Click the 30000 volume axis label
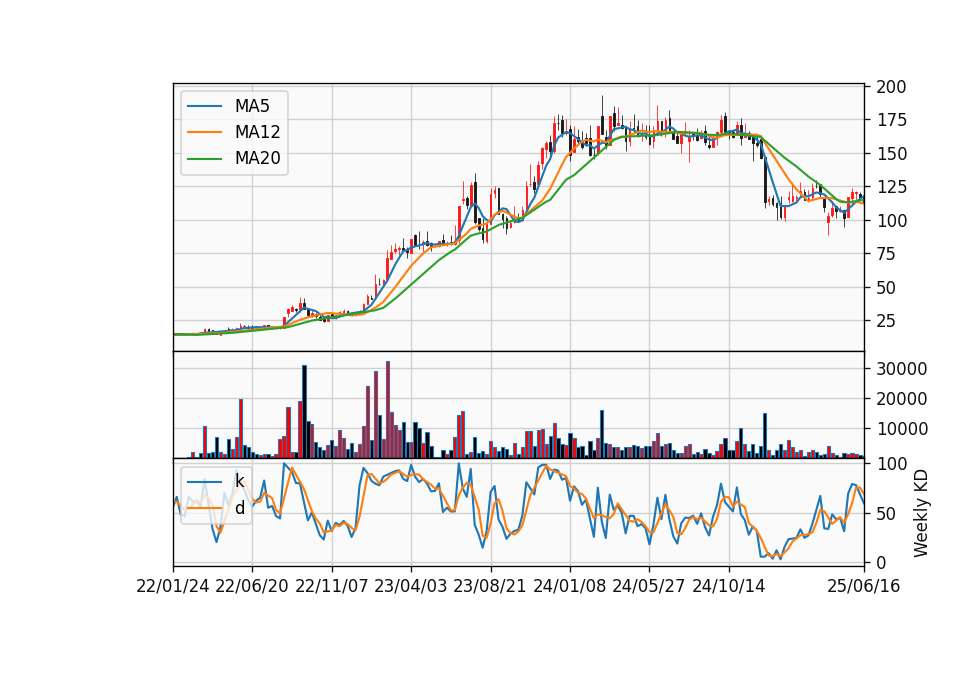Viewport: 960px width, 690px height. click(x=902, y=369)
